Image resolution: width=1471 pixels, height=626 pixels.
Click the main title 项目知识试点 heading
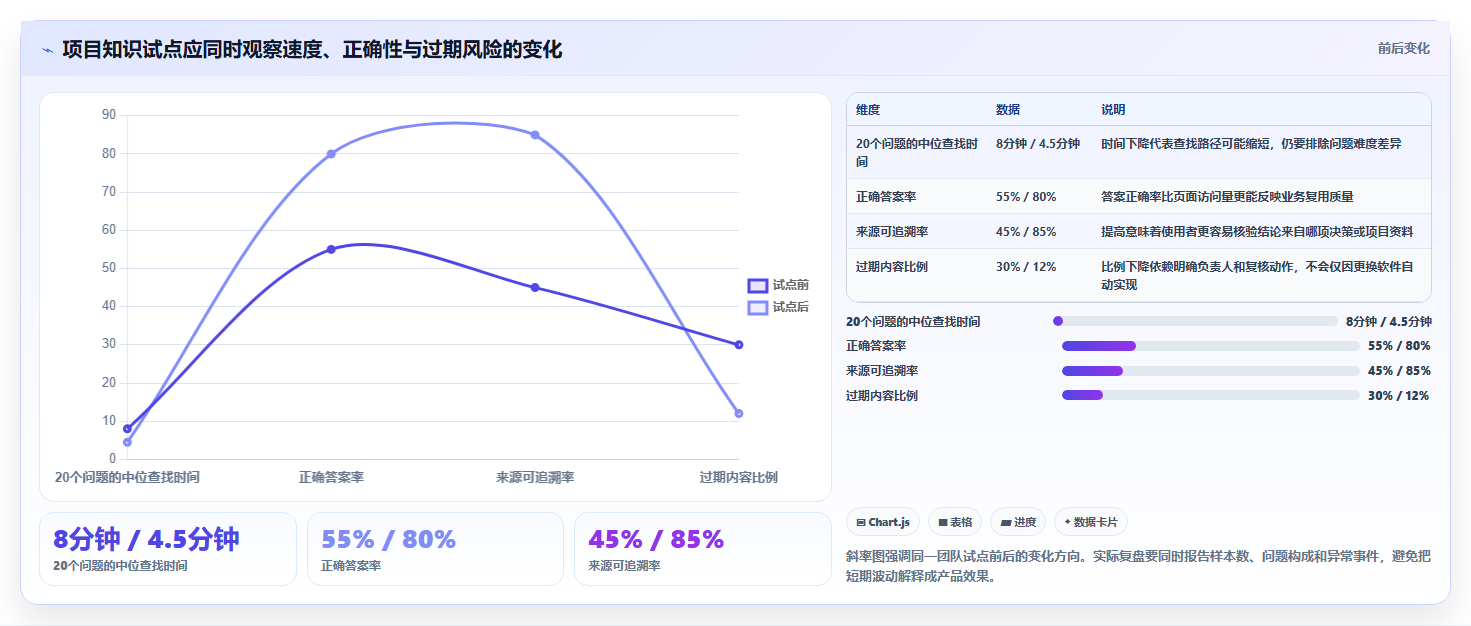312,49
